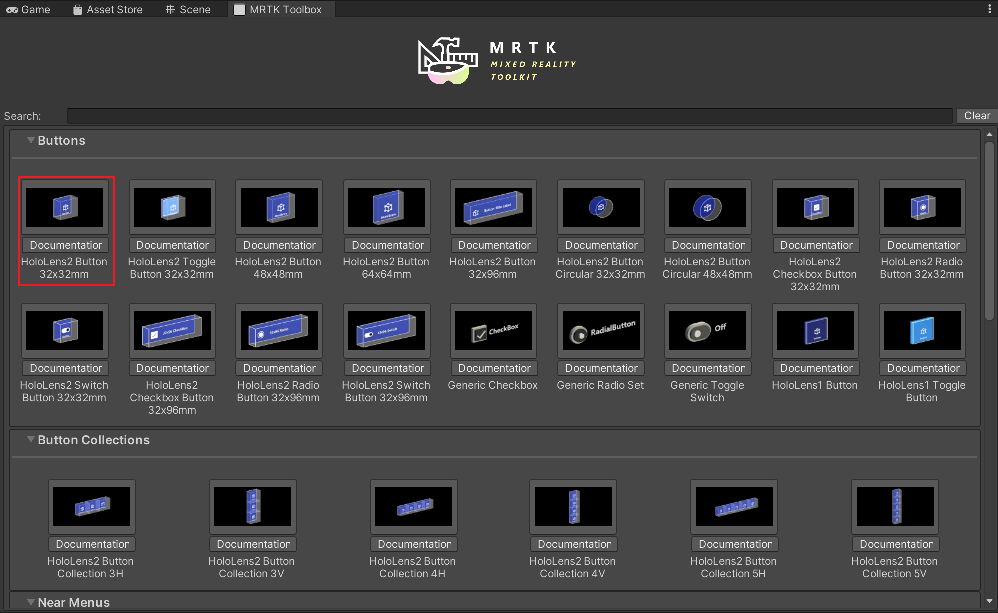Select the HoloLens2 Button 48x48mm thumbnail

pos(279,207)
